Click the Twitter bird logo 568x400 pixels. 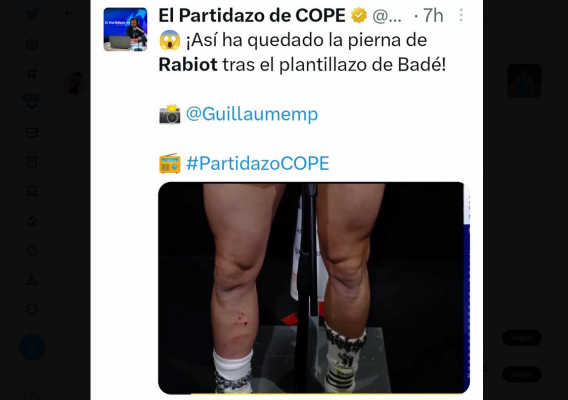coord(32,14)
